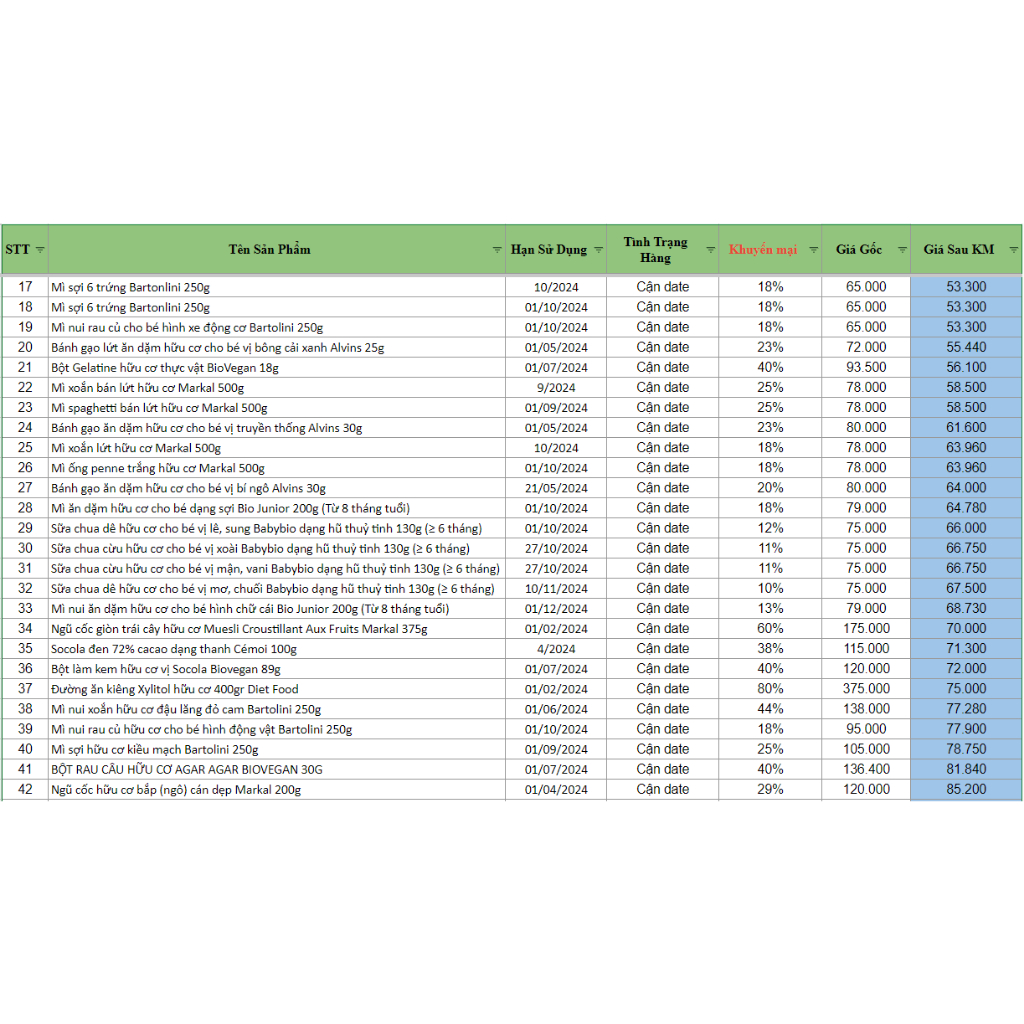Screen dimensions: 1024x1024
Task: Click discounted price 77.280
Action: [x=966, y=709]
